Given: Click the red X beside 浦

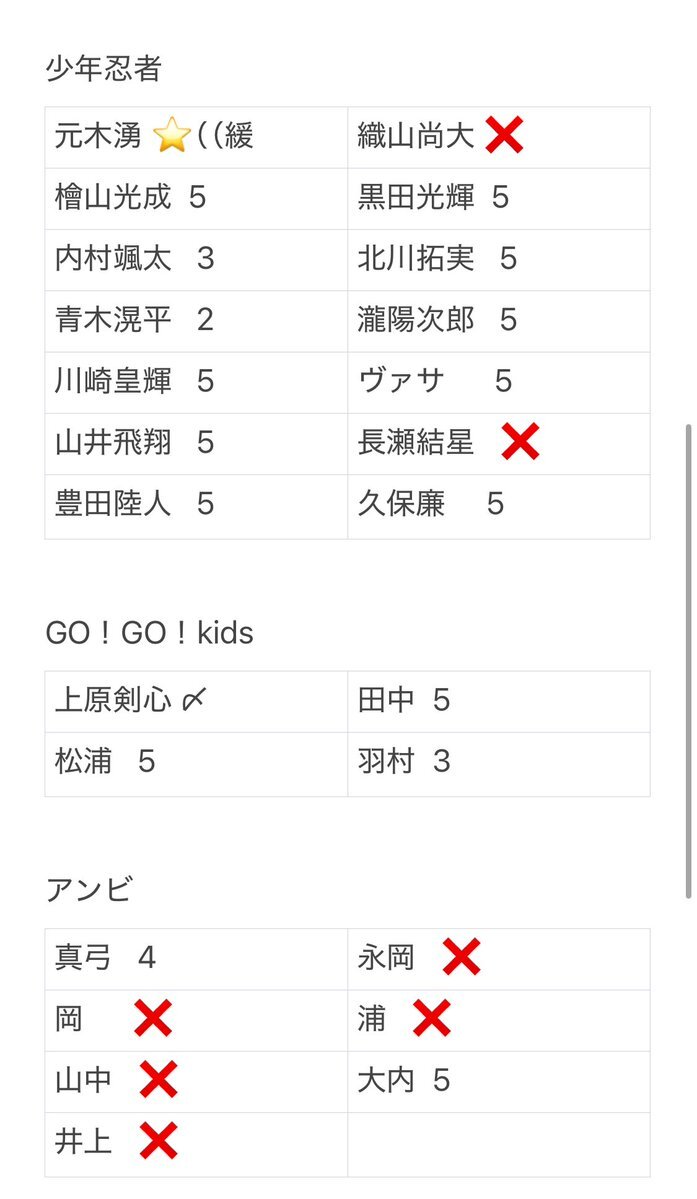Looking at the screenshot, I should click(x=432, y=1019).
